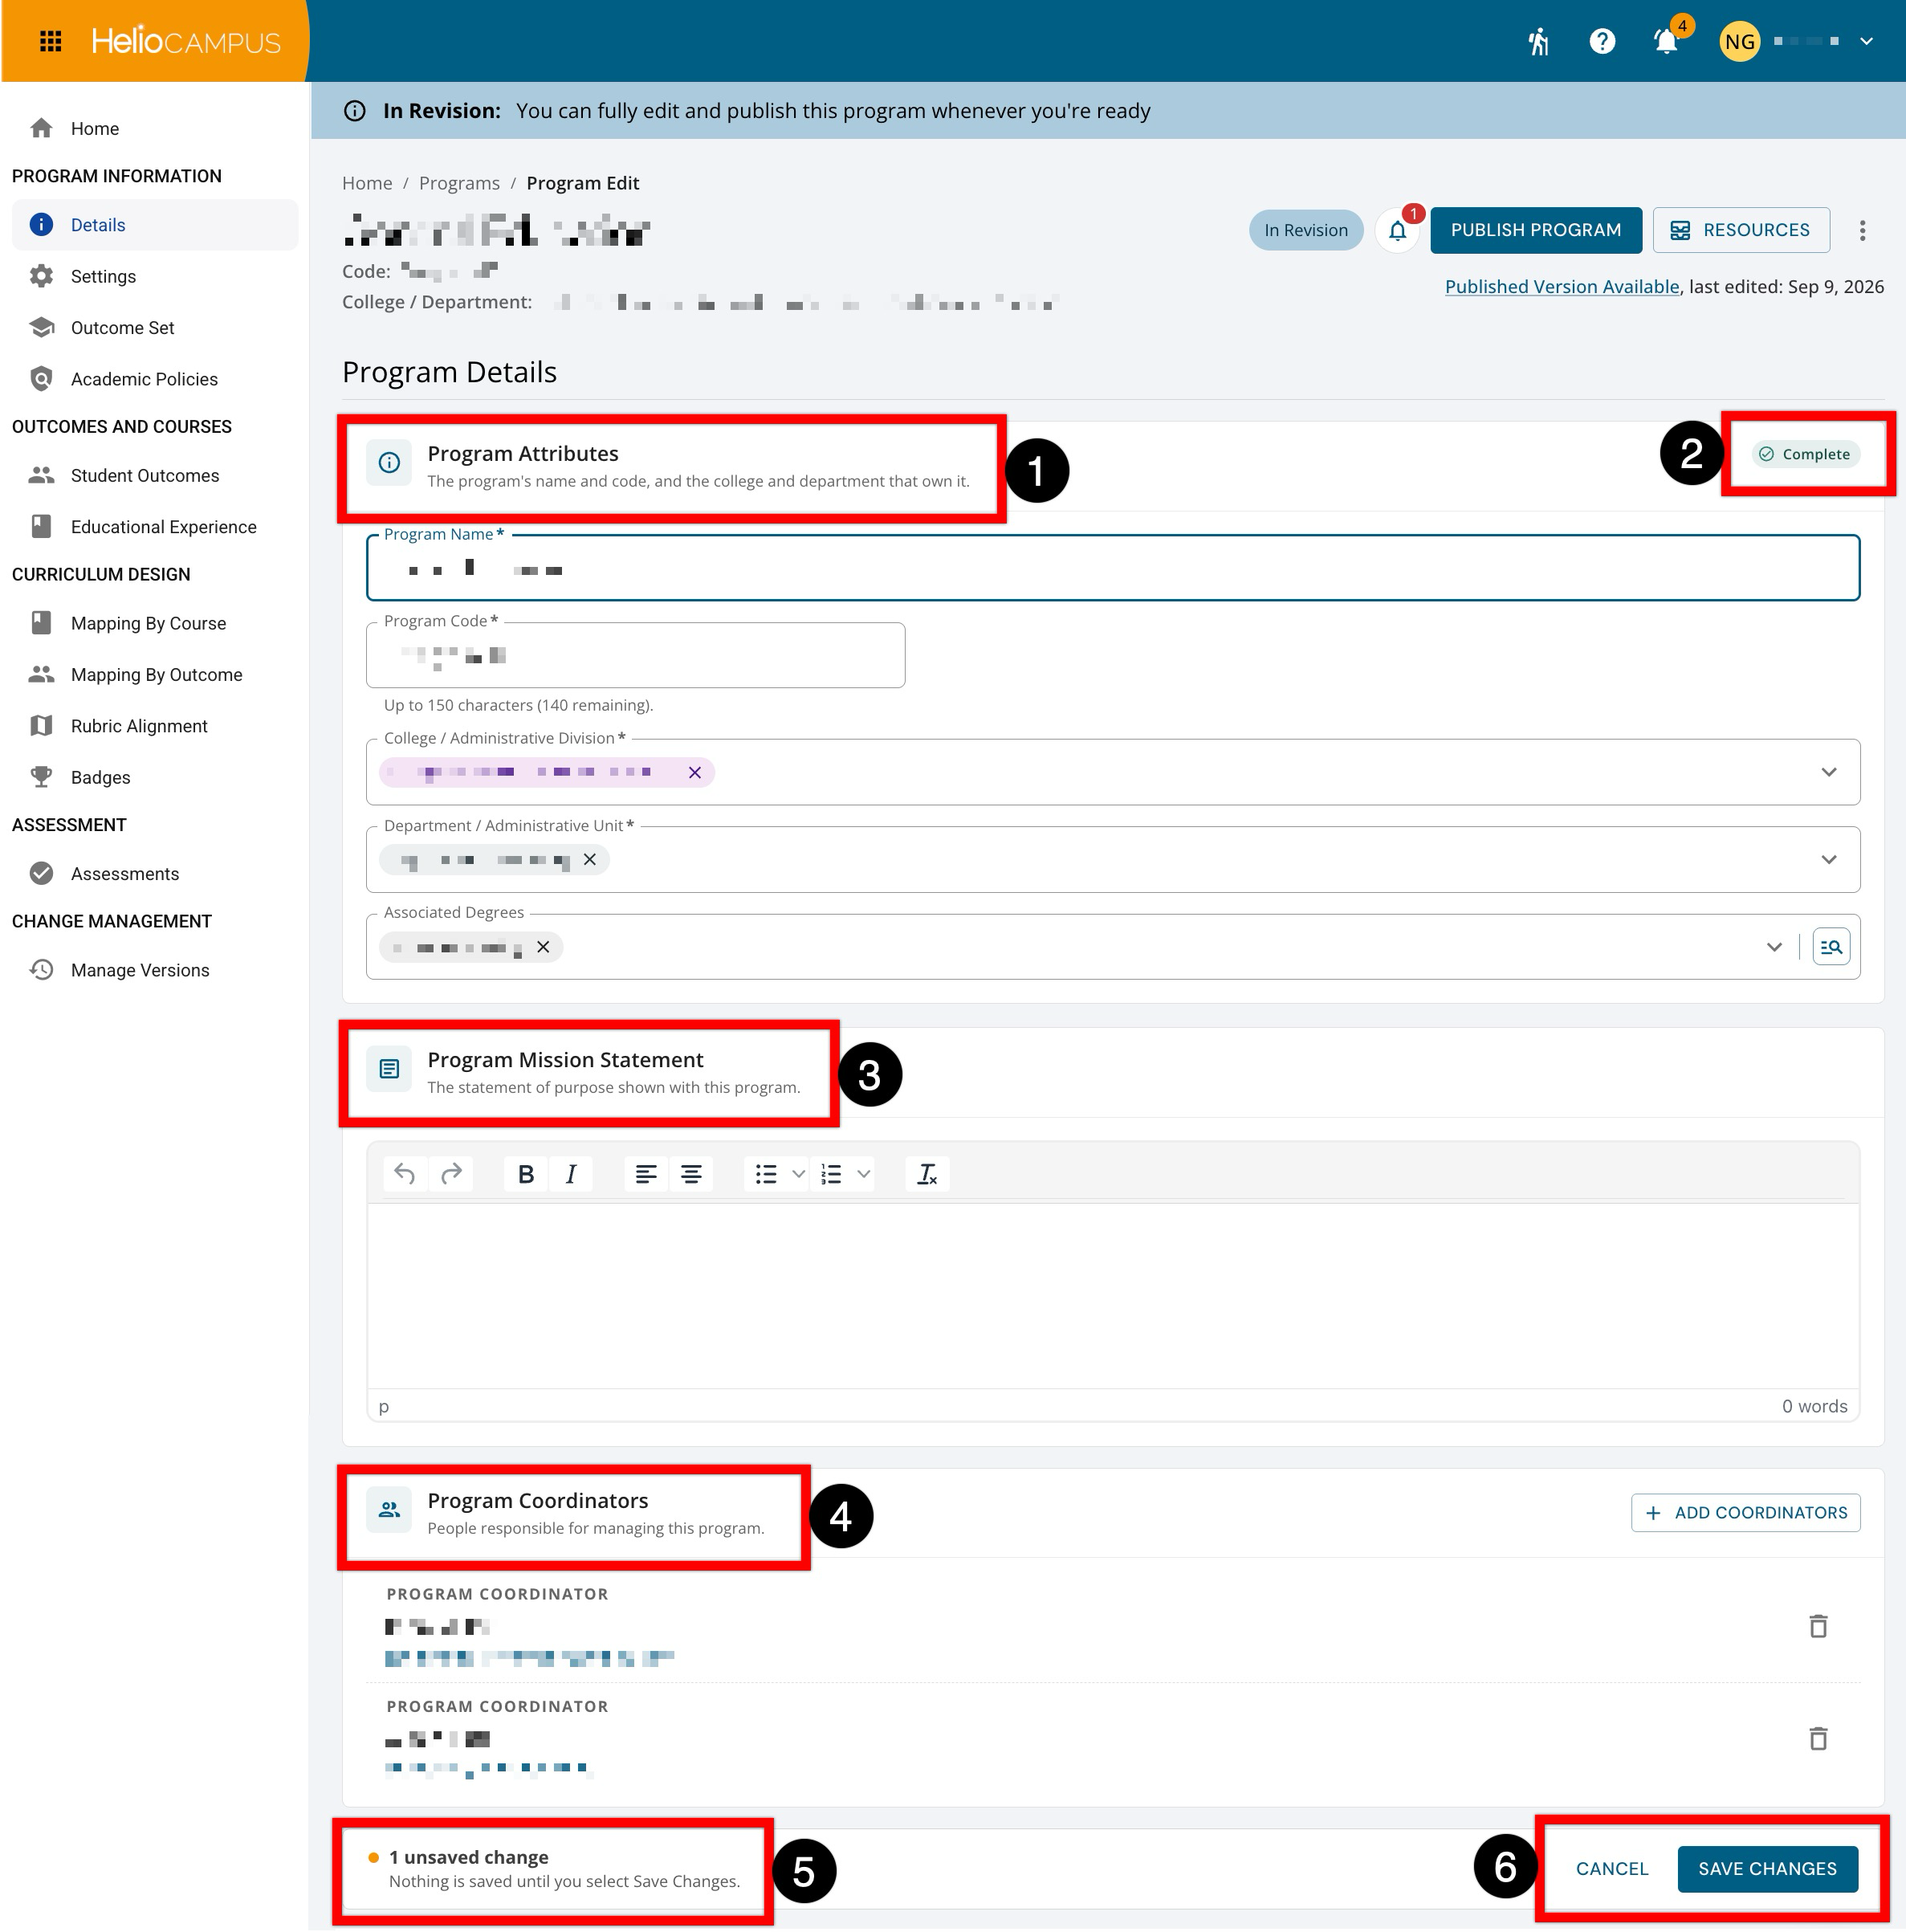Viewport: 1906px width, 1932px height.
Task: Click undo in the mission statement editor
Action: click(405, 1173)
